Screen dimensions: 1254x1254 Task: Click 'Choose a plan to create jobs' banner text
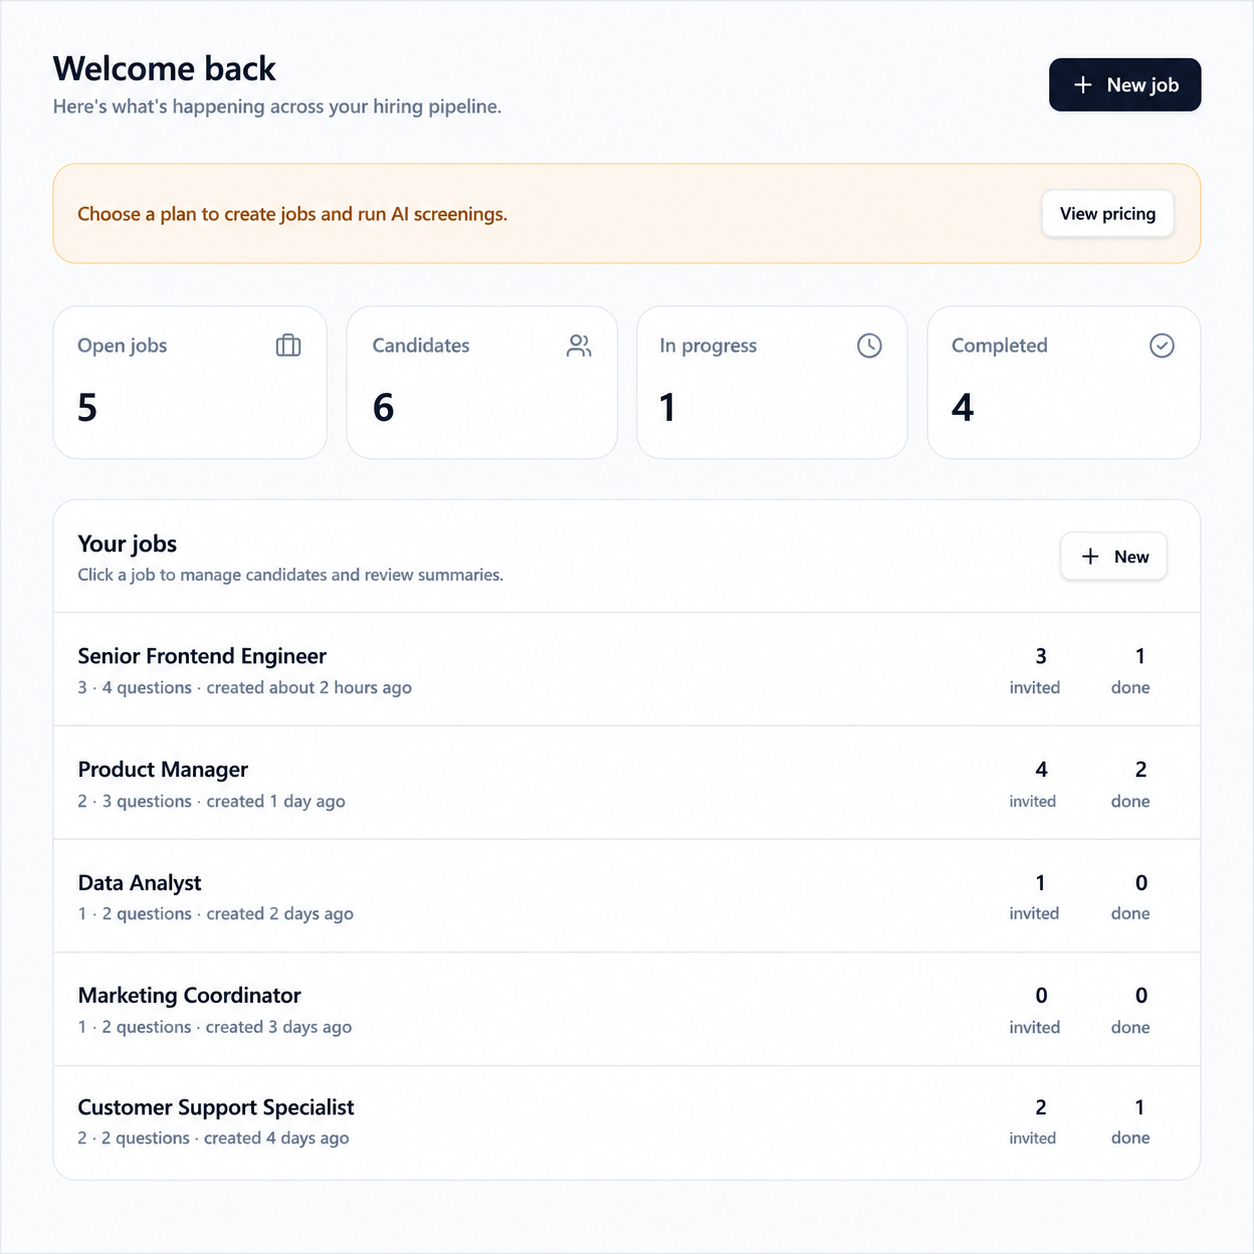click(292, 214)
